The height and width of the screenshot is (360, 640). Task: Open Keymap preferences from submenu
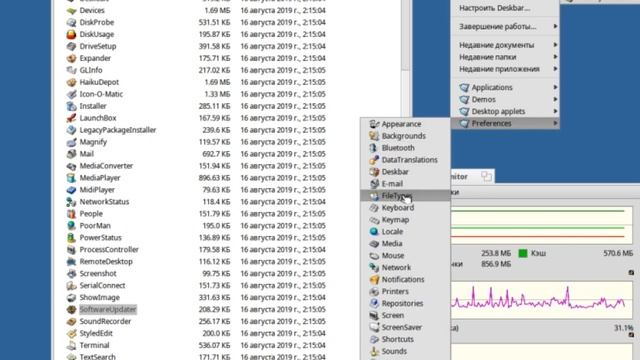pos(405,220)
